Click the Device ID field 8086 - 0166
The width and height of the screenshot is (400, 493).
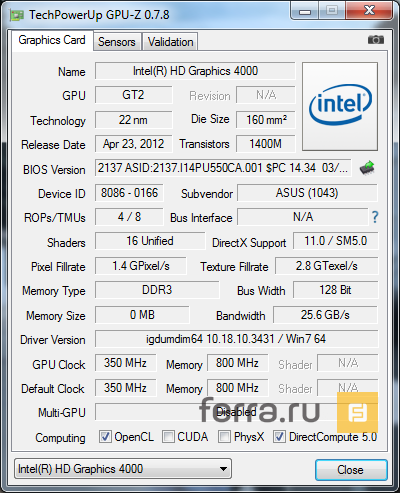[x=129, y=193]
